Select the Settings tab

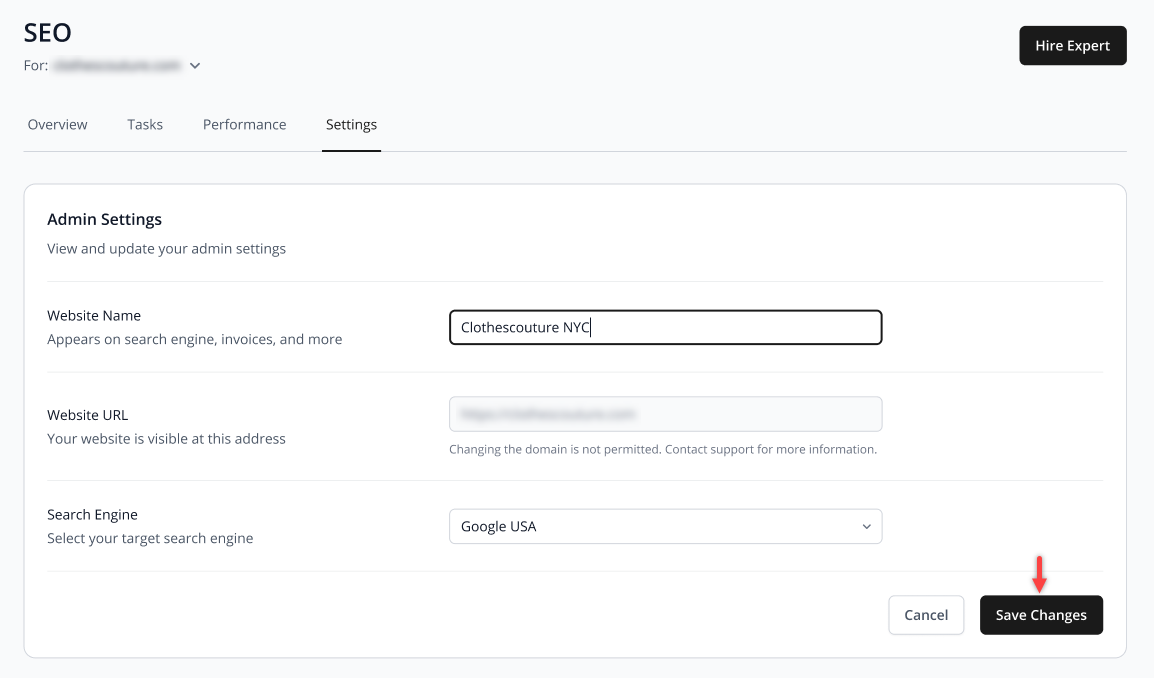351,124
